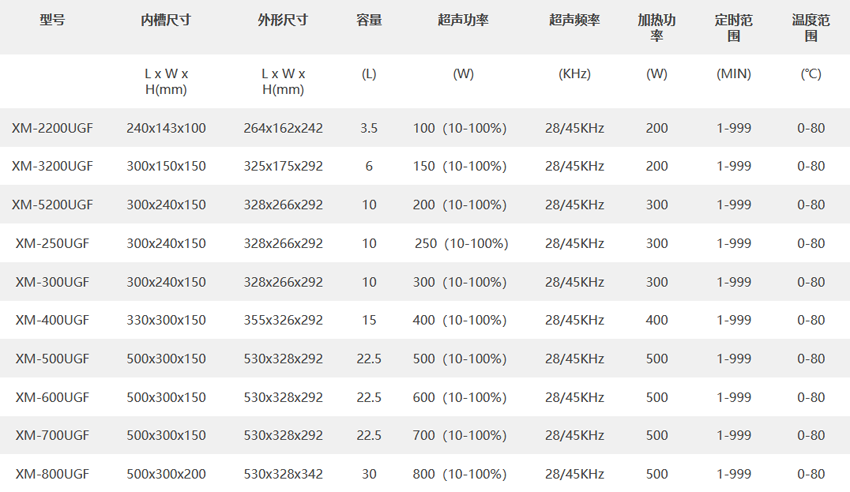Screen dimensions: 850x492
Task: Select the 外形尺寸 column header
Action: click(283, 20)
